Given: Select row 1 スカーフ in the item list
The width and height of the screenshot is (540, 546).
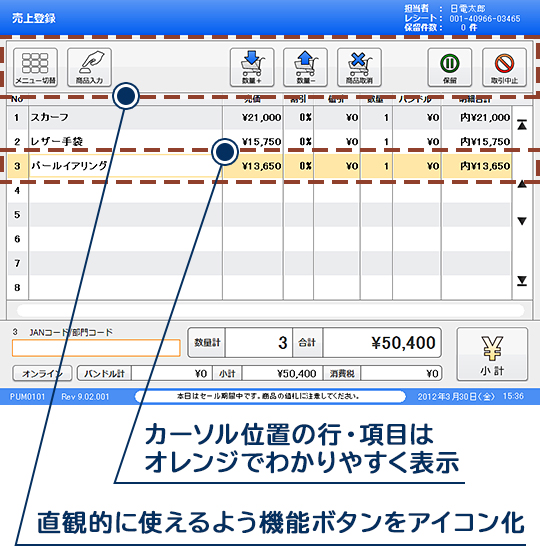Looking at the screenshot, I should 259,117.
